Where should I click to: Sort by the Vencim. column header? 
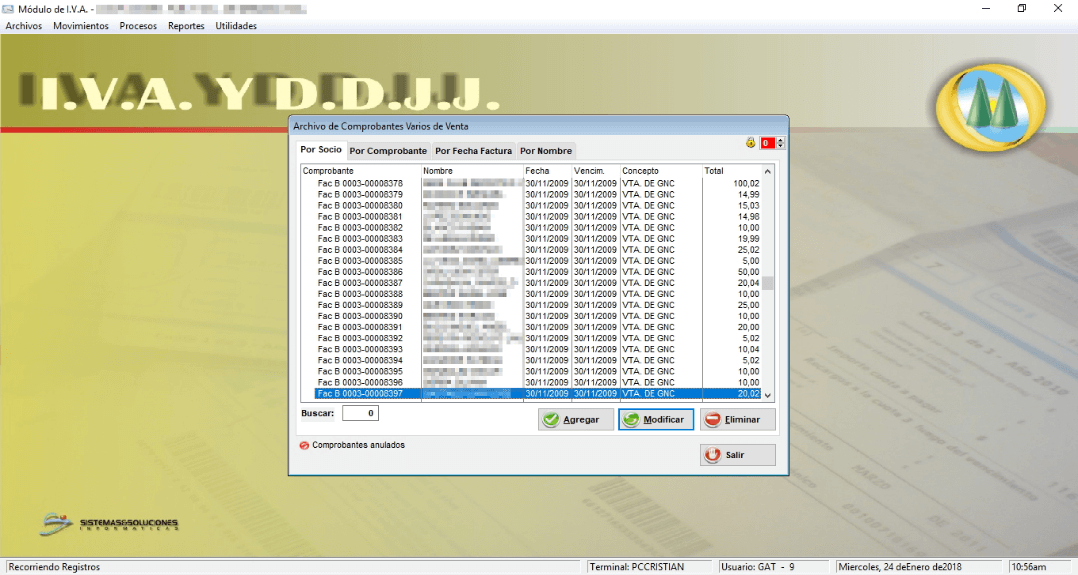(595, 171)
